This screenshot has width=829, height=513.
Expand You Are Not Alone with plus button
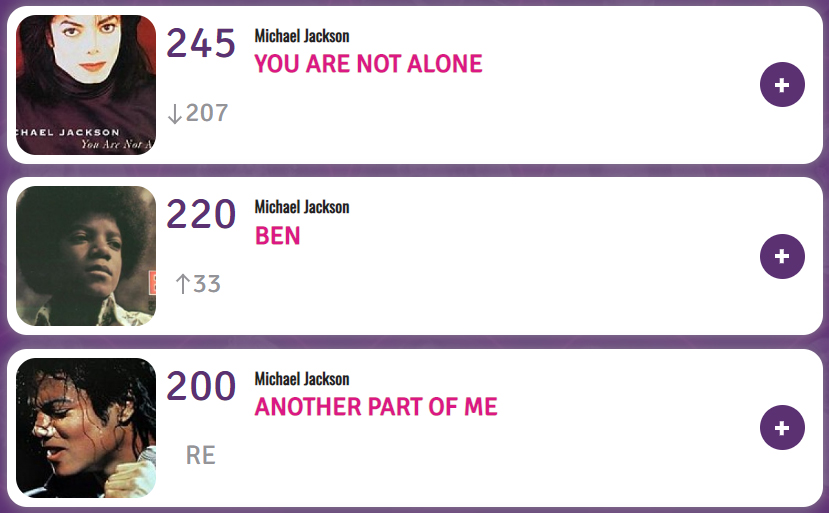click(782, 85)
